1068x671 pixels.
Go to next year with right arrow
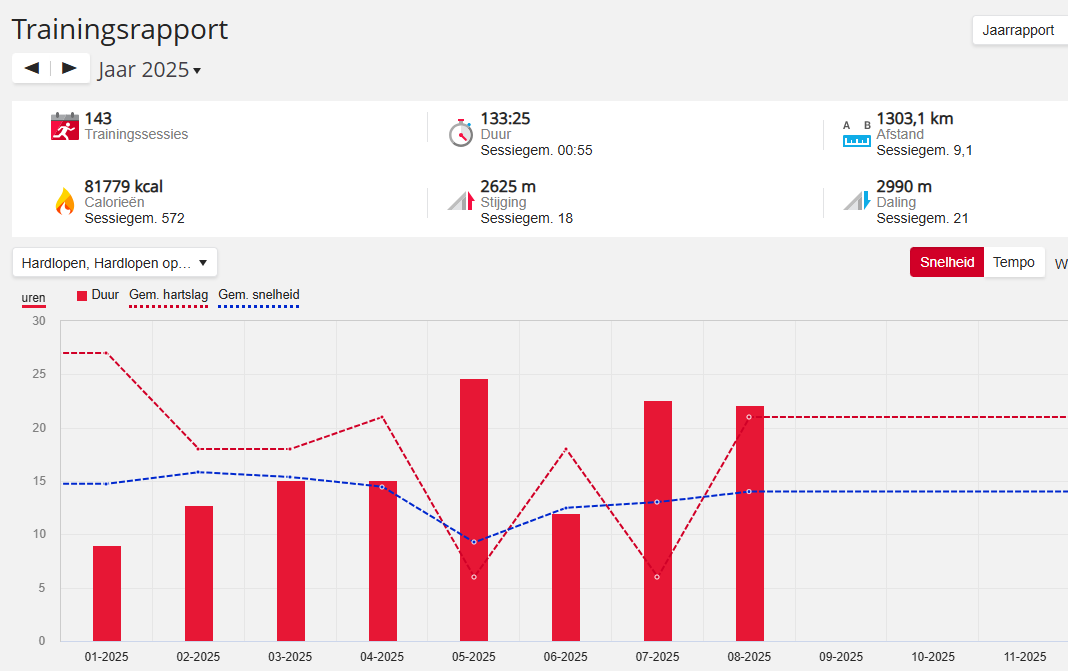click(69, 68)
